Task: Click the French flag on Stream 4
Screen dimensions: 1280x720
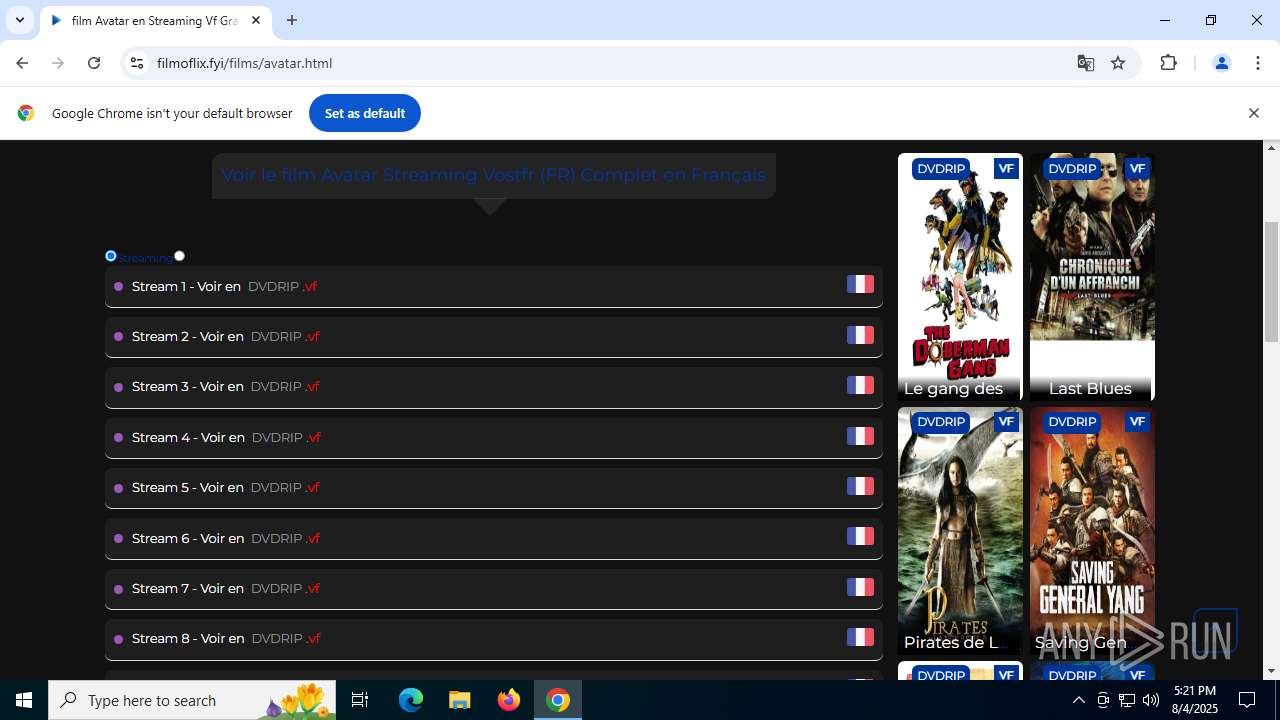Action: 860,436
